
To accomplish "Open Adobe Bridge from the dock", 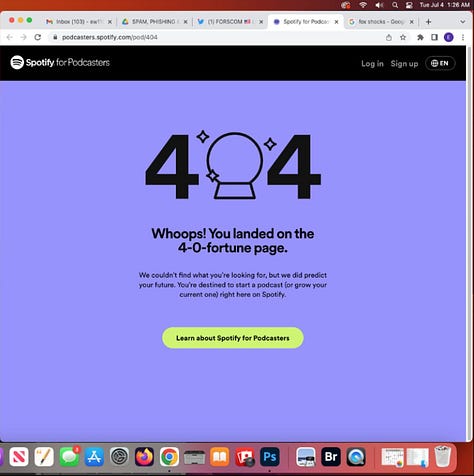I will (331, 457).
